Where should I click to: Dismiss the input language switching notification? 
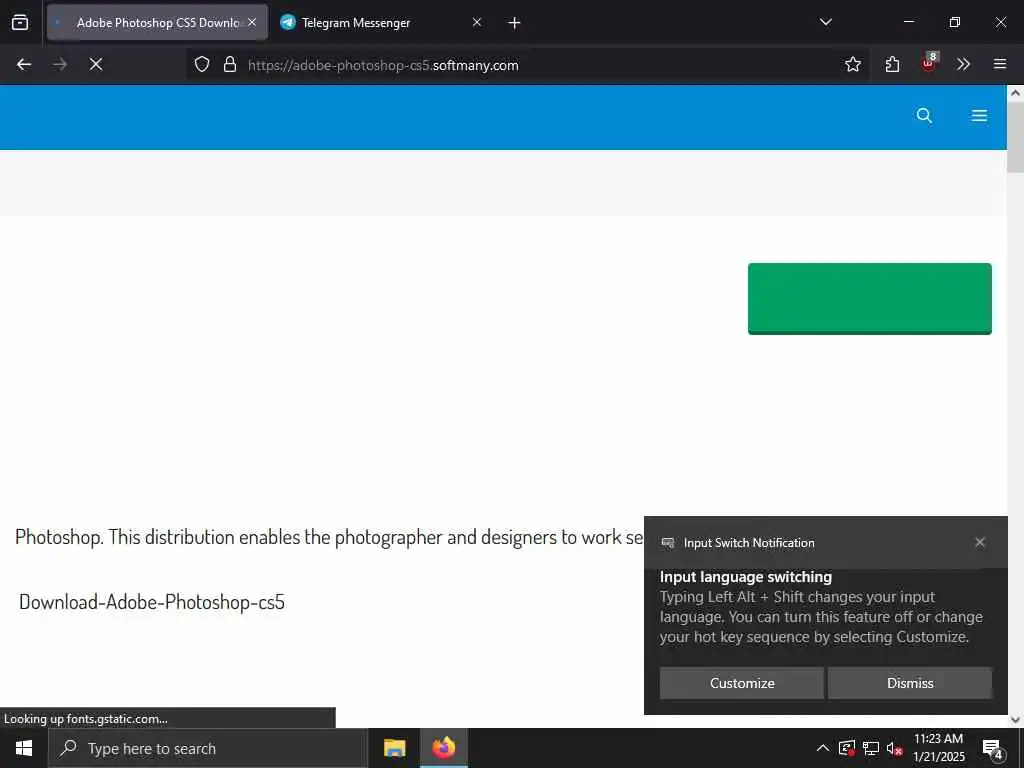click(910, 683)
